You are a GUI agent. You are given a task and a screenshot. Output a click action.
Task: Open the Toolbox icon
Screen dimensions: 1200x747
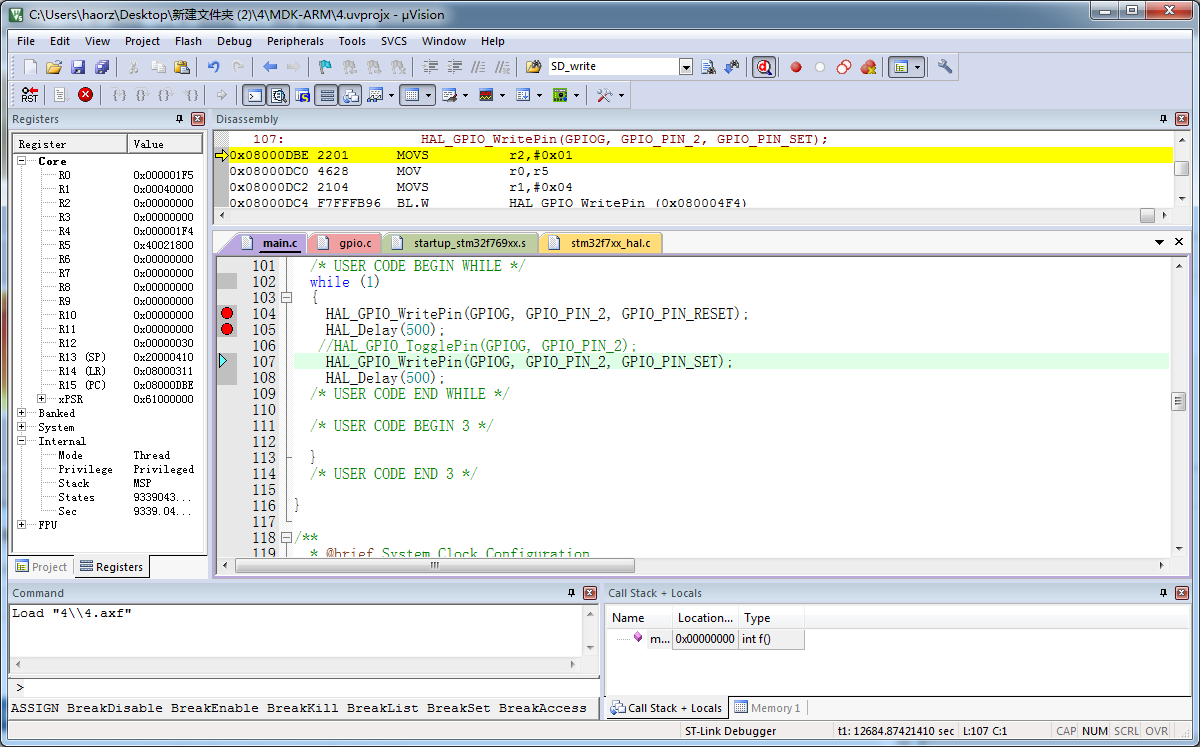(604, 95)
